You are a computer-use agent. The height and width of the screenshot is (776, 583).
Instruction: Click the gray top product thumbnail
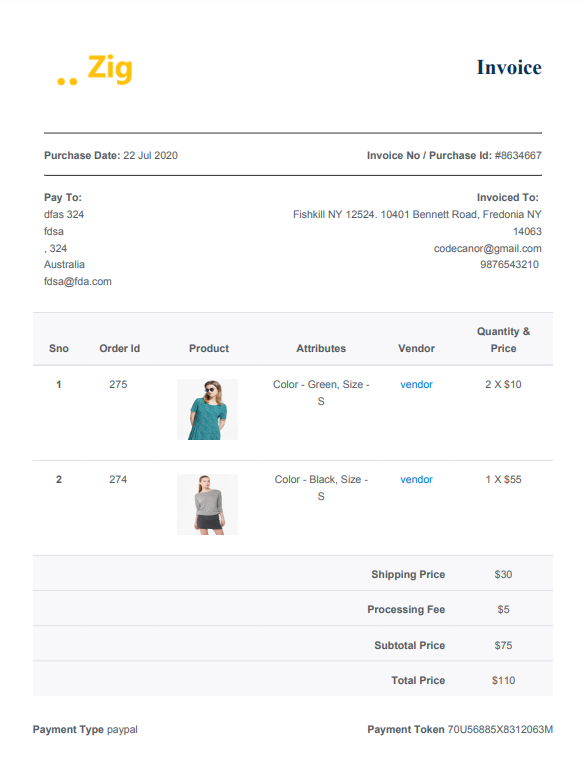(x=207, y=504)
